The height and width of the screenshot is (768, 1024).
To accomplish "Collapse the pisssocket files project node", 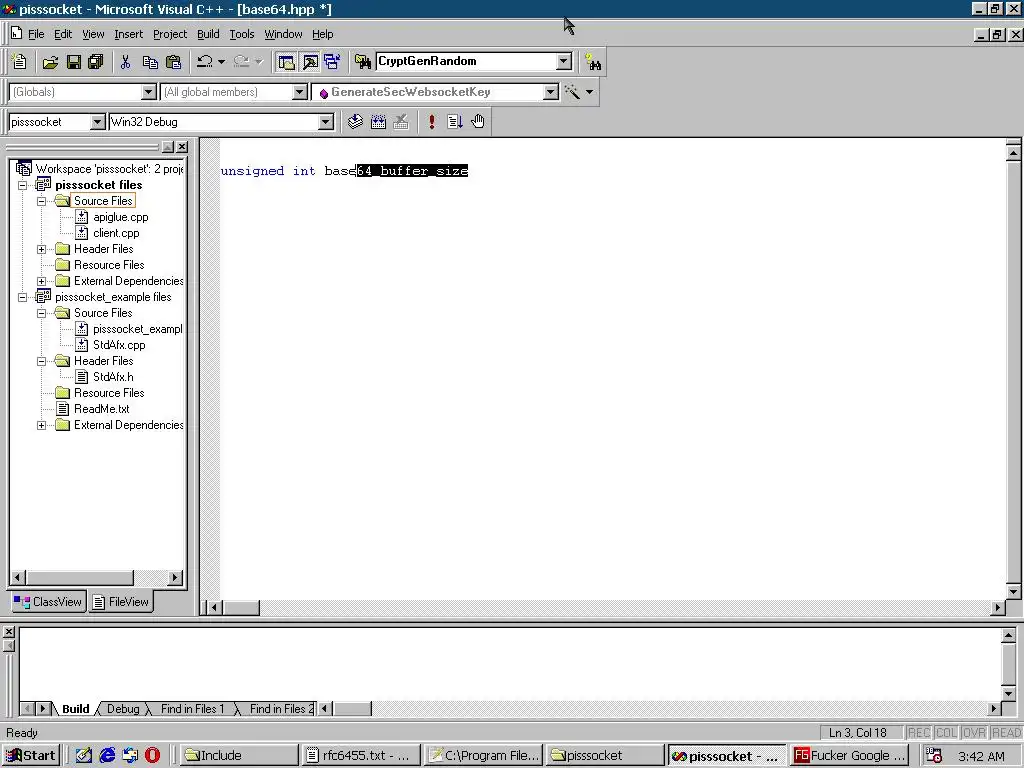I will point(22,185).
